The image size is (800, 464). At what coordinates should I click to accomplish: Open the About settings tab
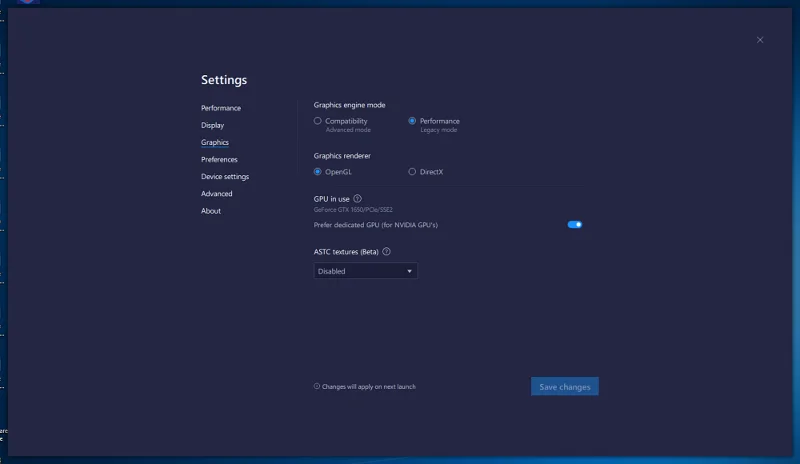pos(211,211)
